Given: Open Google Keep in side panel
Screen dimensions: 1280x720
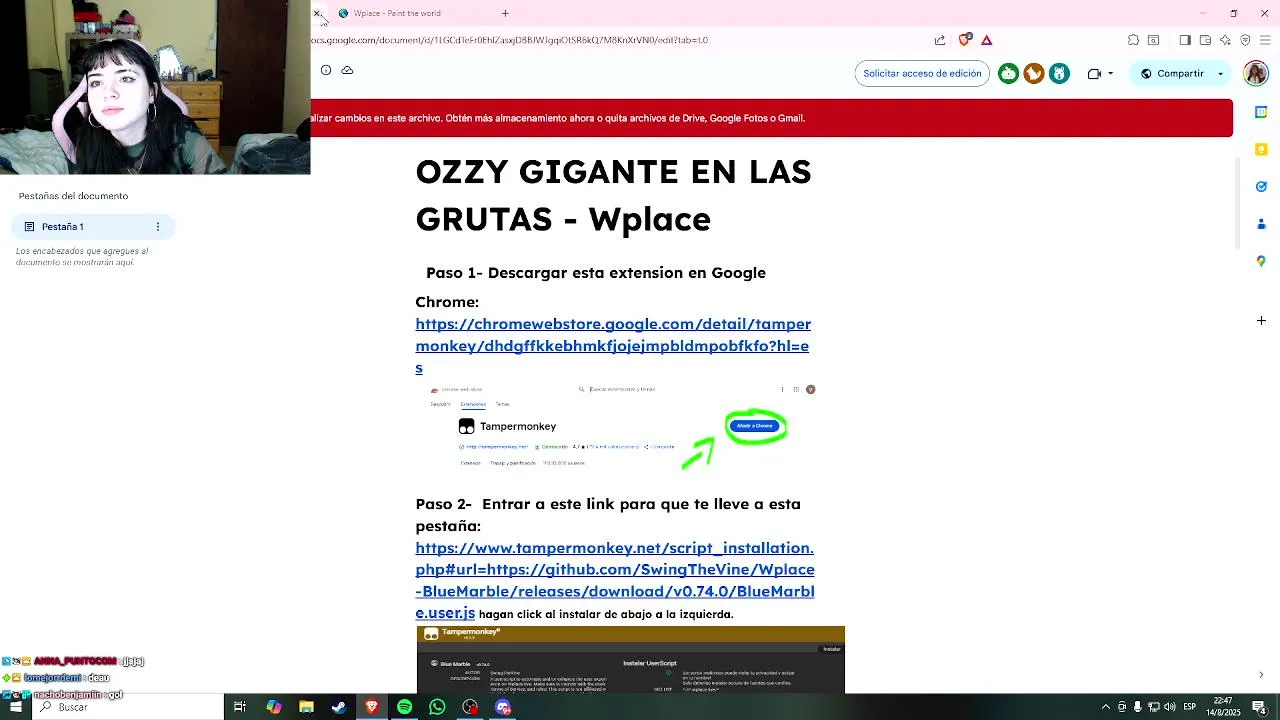Looking at the screenshot, I should pos(1261,149).
